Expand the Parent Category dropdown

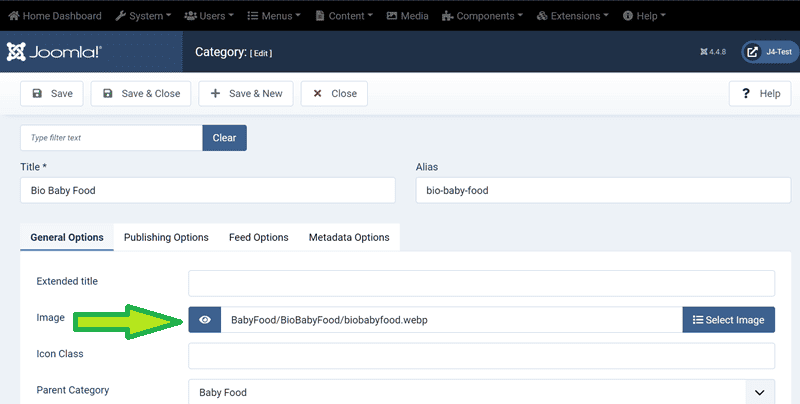(759, 392)
